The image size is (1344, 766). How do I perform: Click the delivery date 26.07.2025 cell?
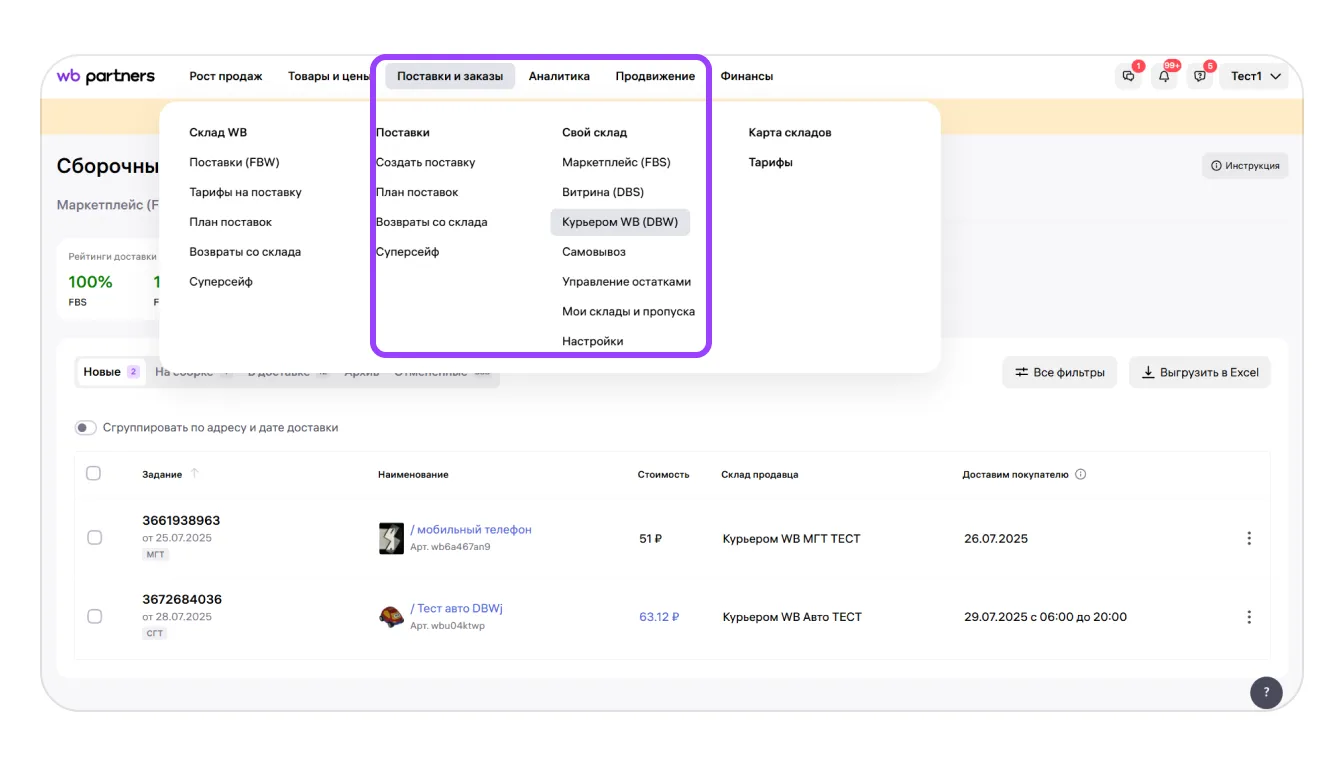coord(996,538)
